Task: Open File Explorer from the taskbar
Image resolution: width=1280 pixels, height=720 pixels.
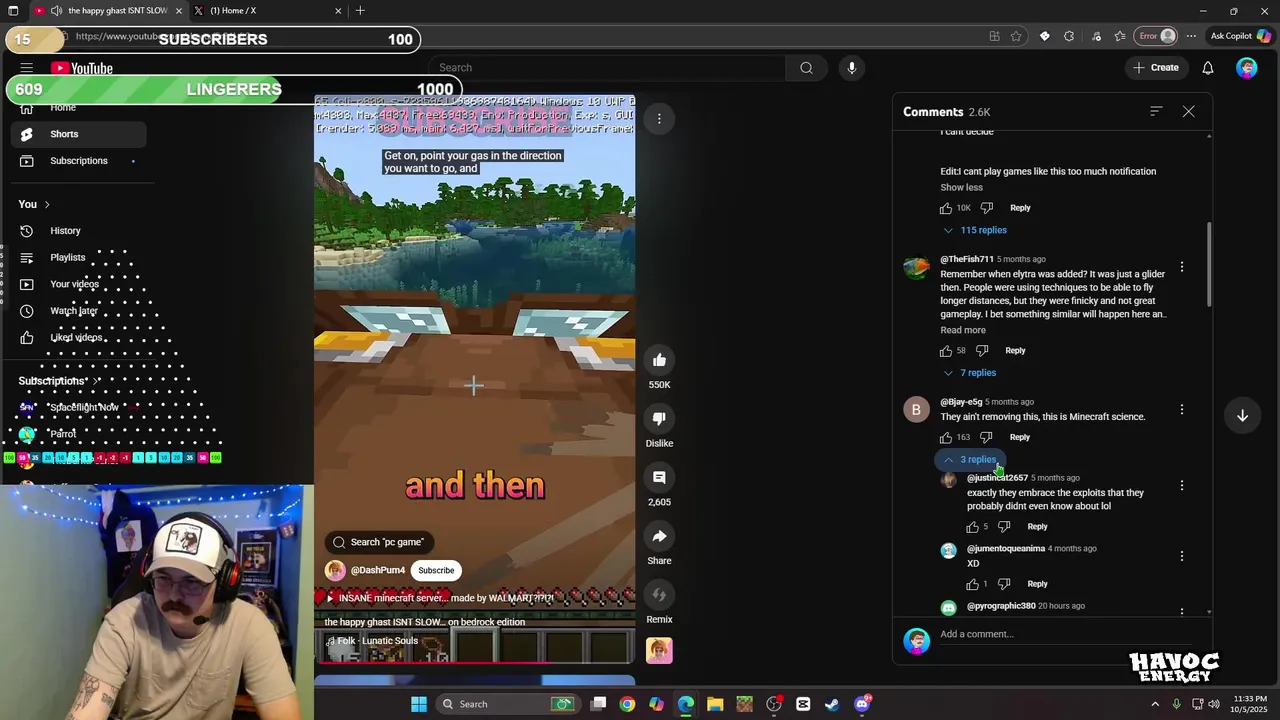Action: (x=715, y=704)
